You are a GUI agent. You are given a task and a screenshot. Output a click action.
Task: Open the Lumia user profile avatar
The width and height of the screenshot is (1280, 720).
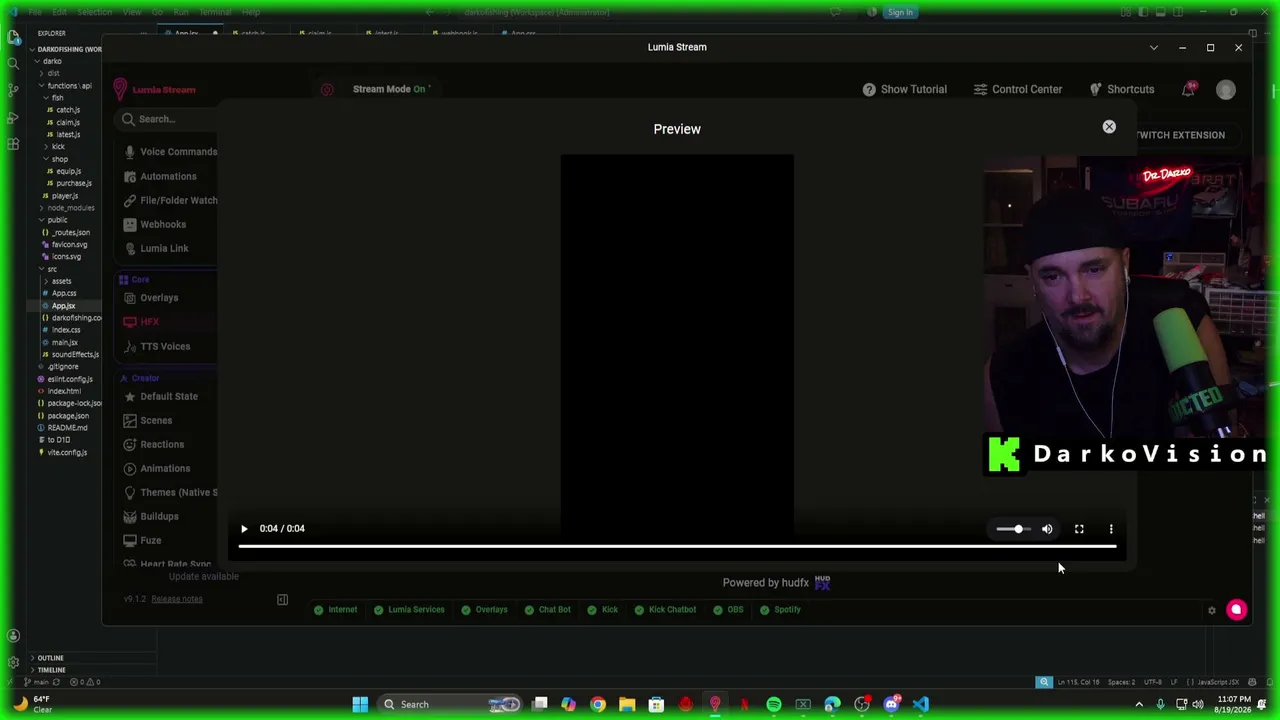coord(1226,89)
